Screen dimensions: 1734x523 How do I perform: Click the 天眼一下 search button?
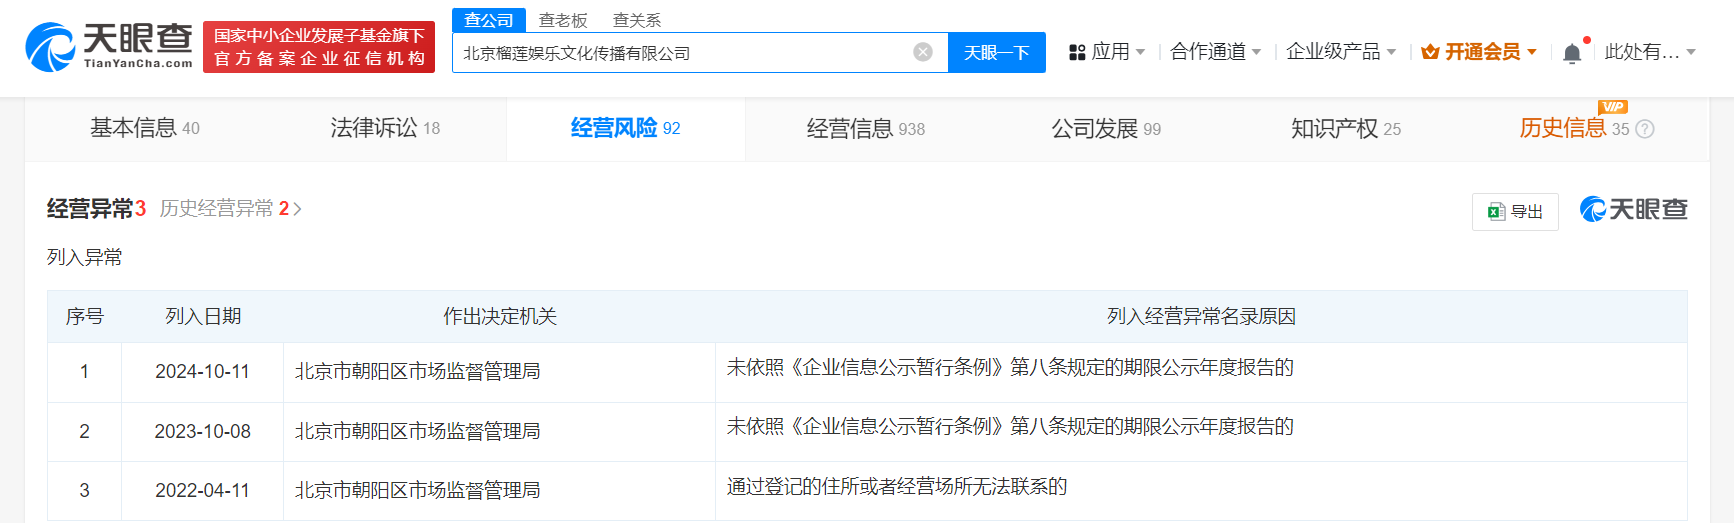coord(997,52)
